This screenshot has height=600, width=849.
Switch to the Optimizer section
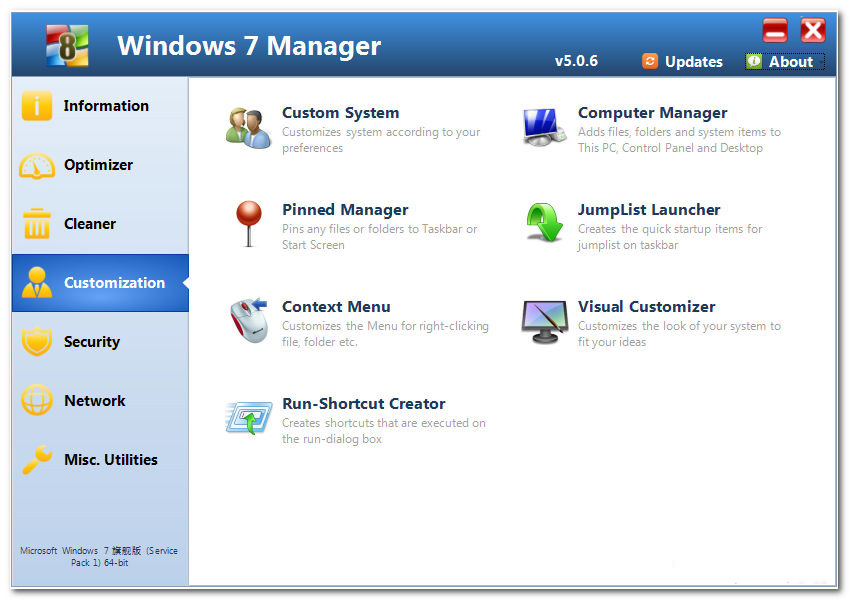point(99,165)
